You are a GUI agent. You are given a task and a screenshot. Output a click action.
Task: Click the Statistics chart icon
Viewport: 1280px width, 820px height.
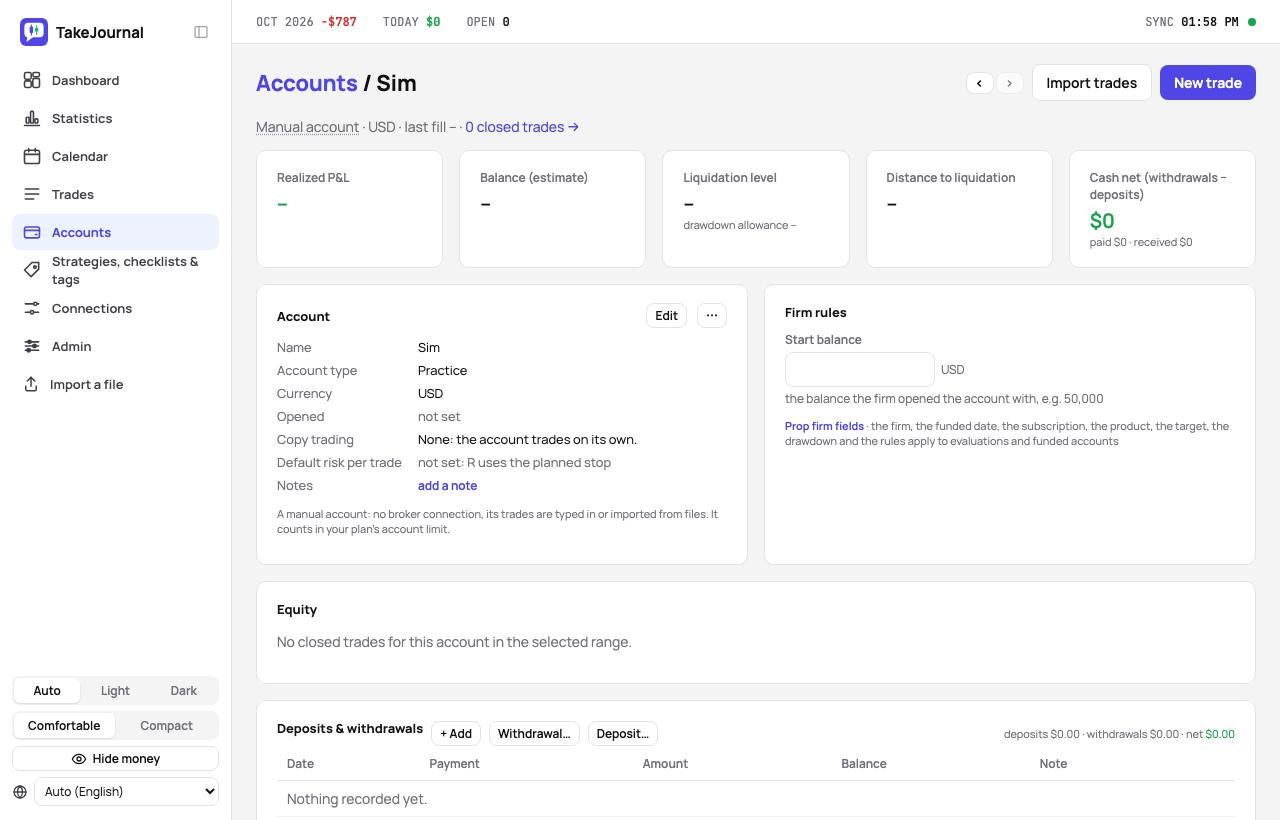click(32, 118)
